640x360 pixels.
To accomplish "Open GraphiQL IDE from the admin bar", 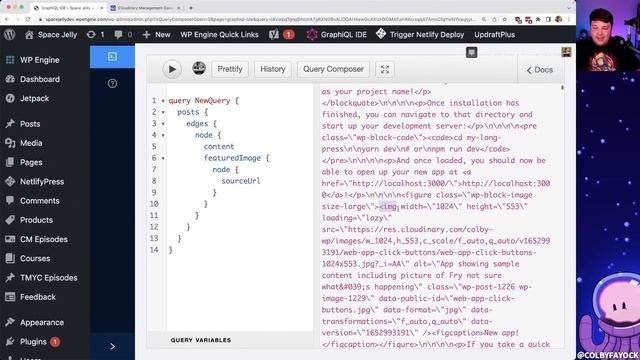I will point(337,35).
